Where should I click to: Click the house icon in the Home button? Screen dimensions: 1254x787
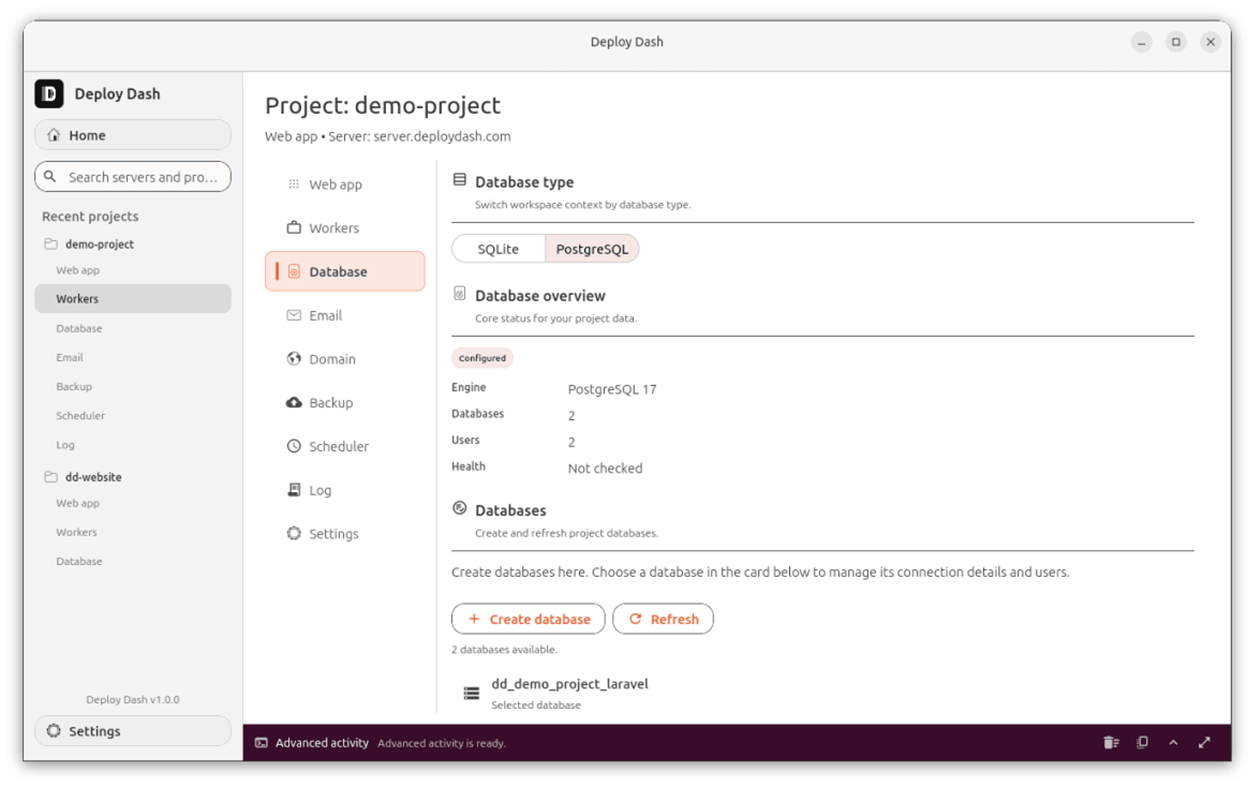click(x=54, y=135)
